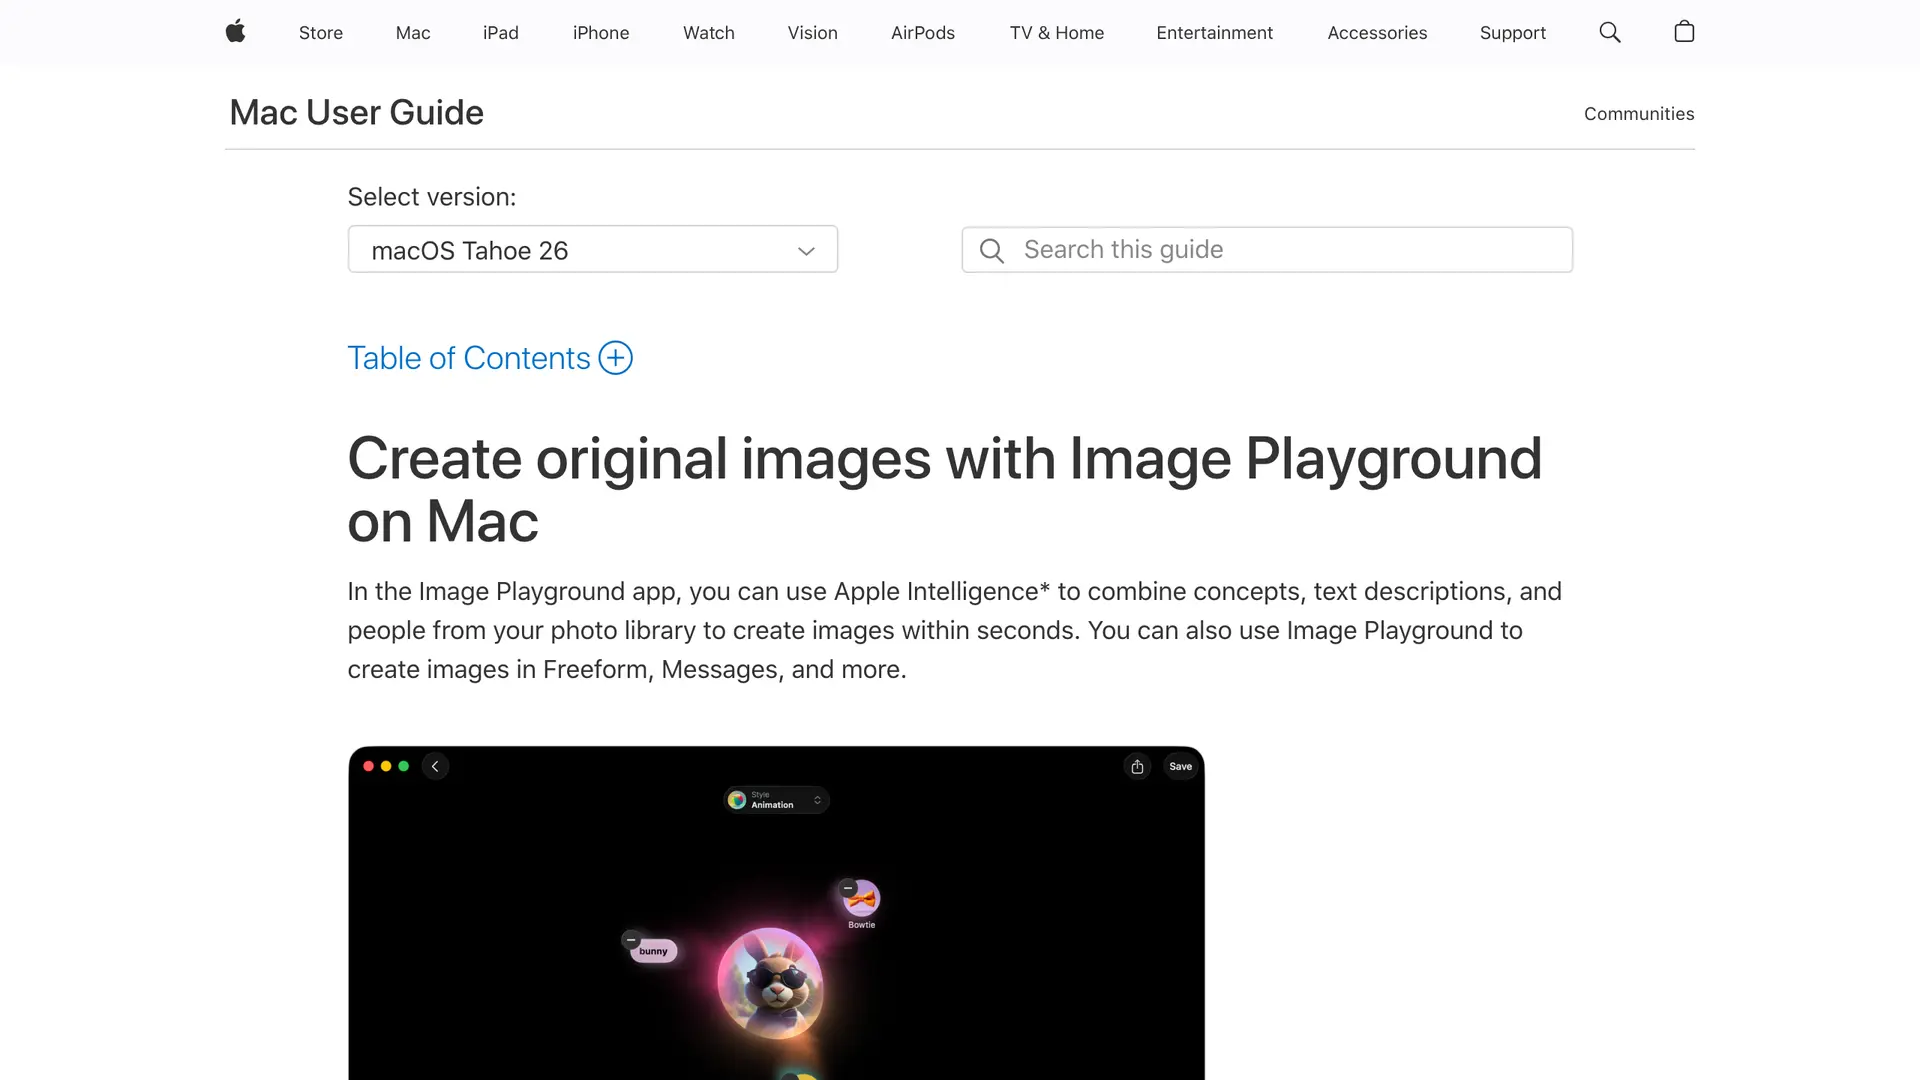Click the Apple logo icon
Screen dimensions: 1920x1080
(x=235, y=32)
